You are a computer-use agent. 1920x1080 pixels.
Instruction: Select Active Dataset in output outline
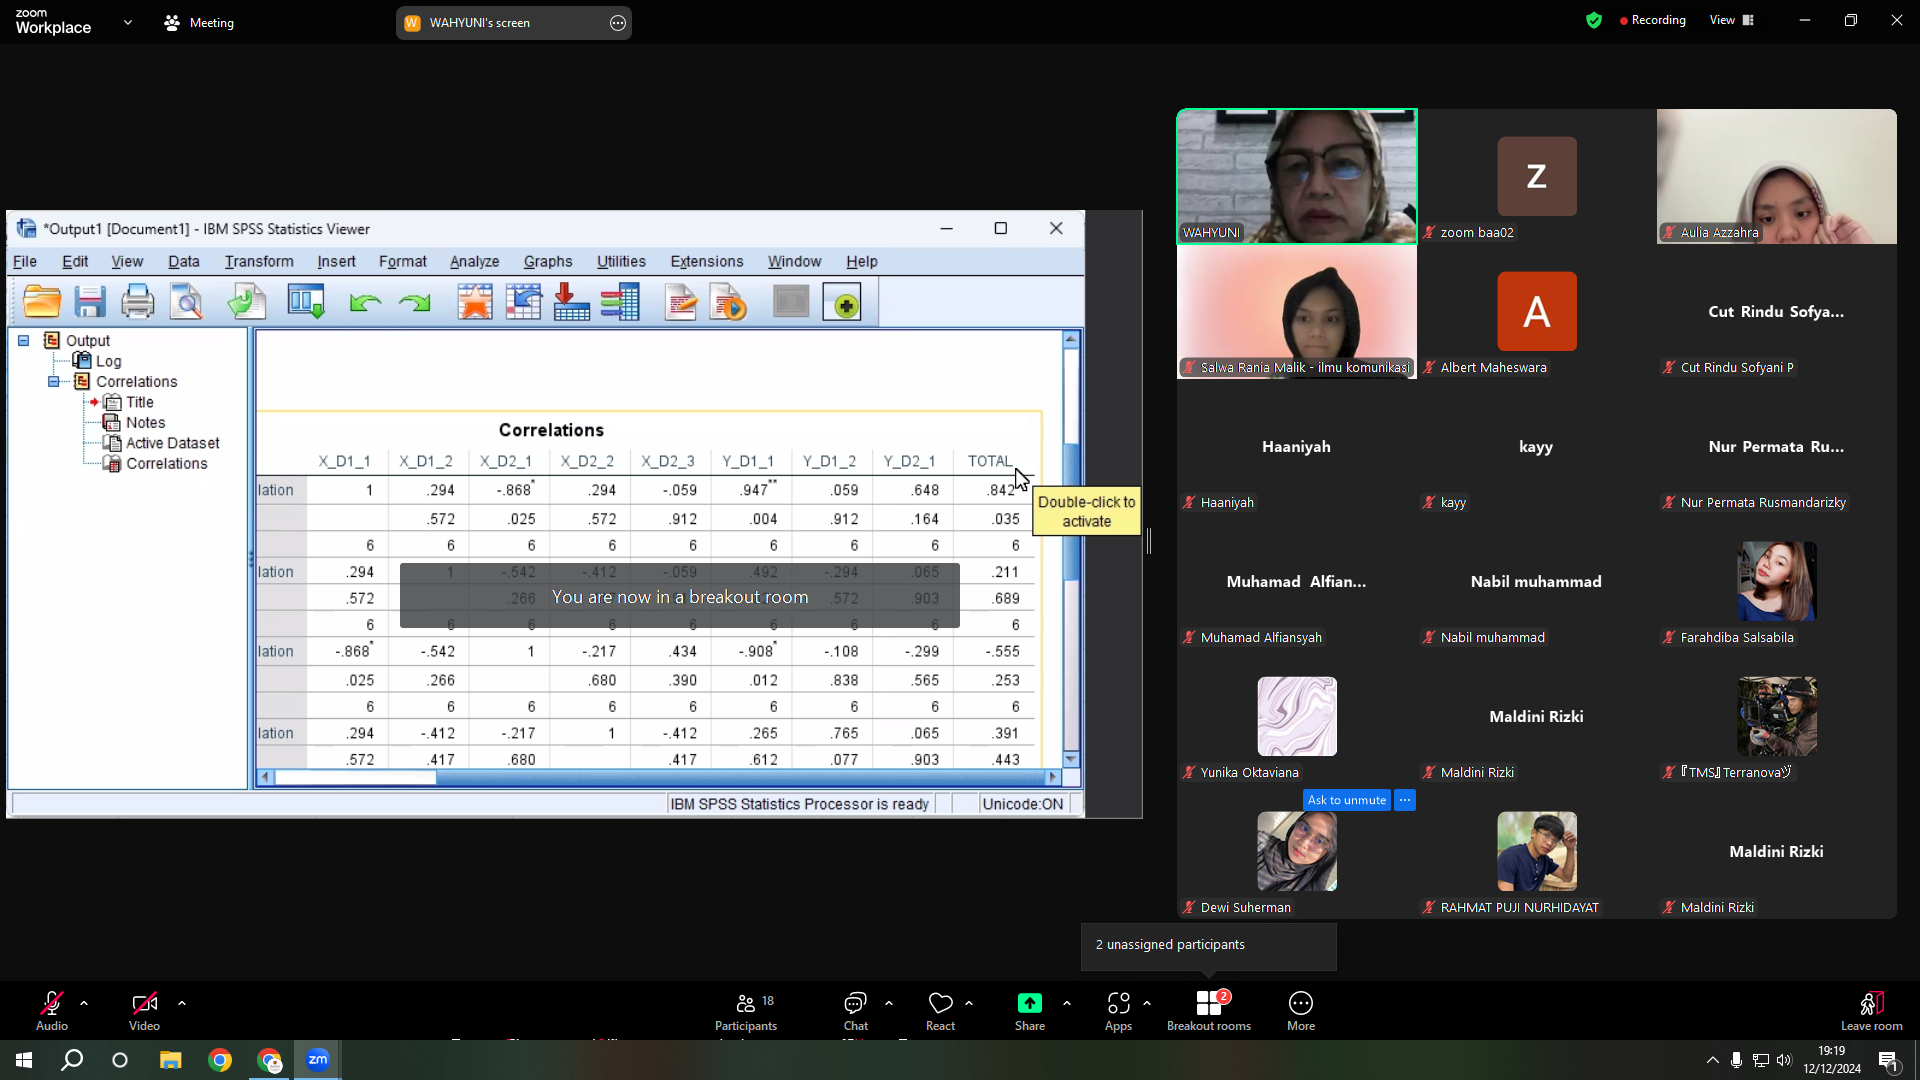tap(173, 443)
